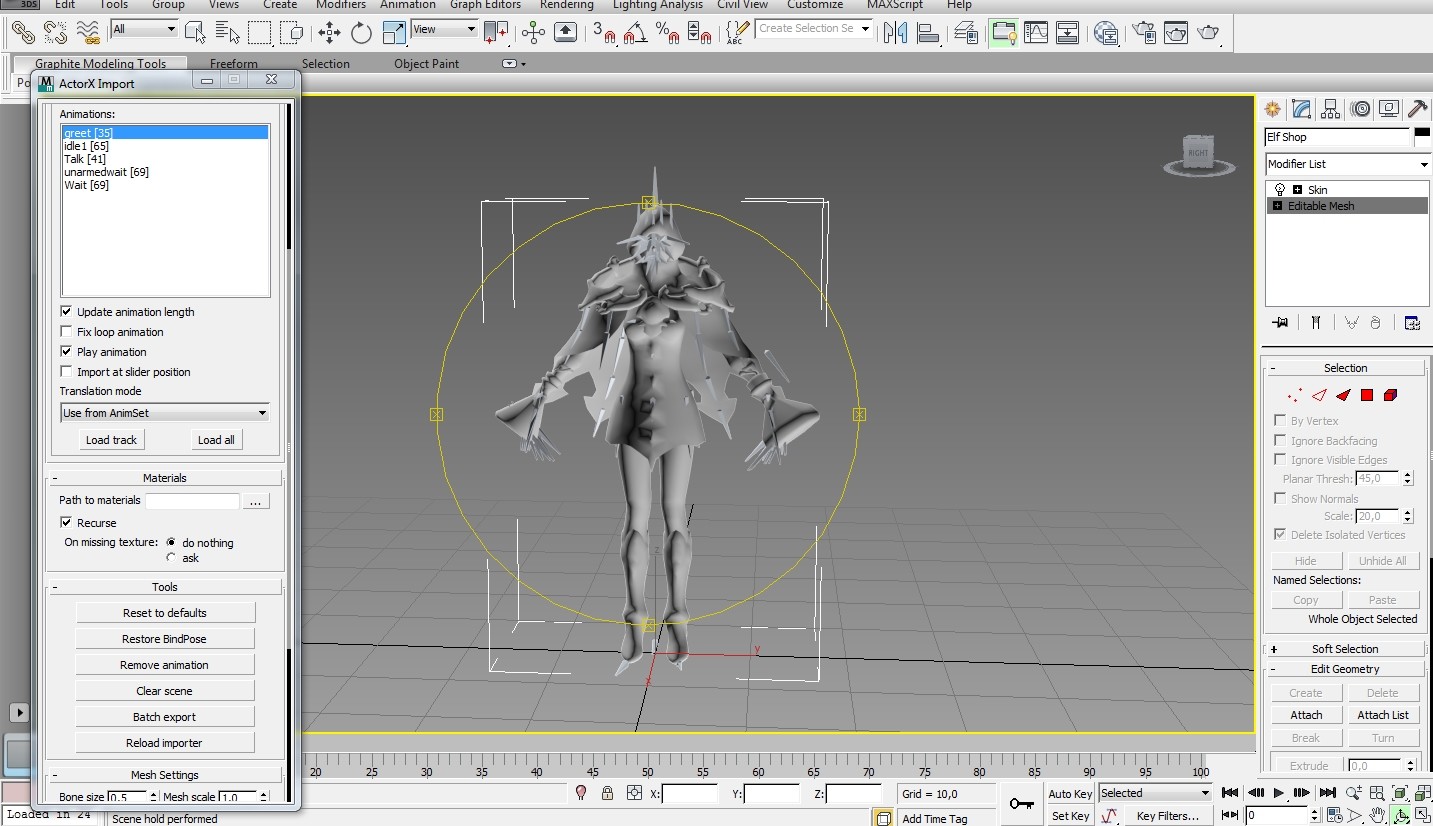Switch to the Freeform ribbon tab
This screenshot has width=1433, height=826.
234,64
